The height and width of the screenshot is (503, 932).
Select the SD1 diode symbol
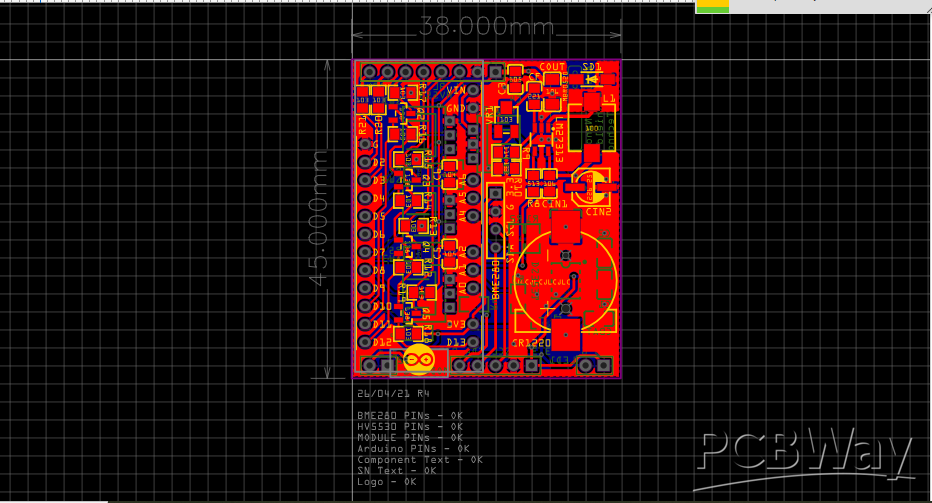[592, 78]
